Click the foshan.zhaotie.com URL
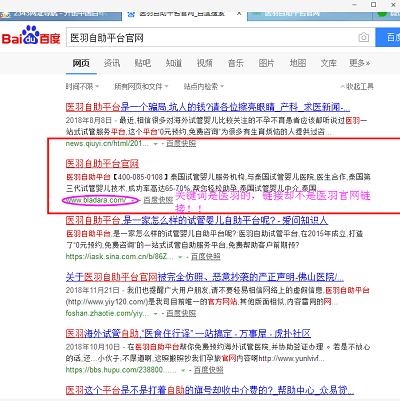Viewport: 400px width, 401px height. 107,313
